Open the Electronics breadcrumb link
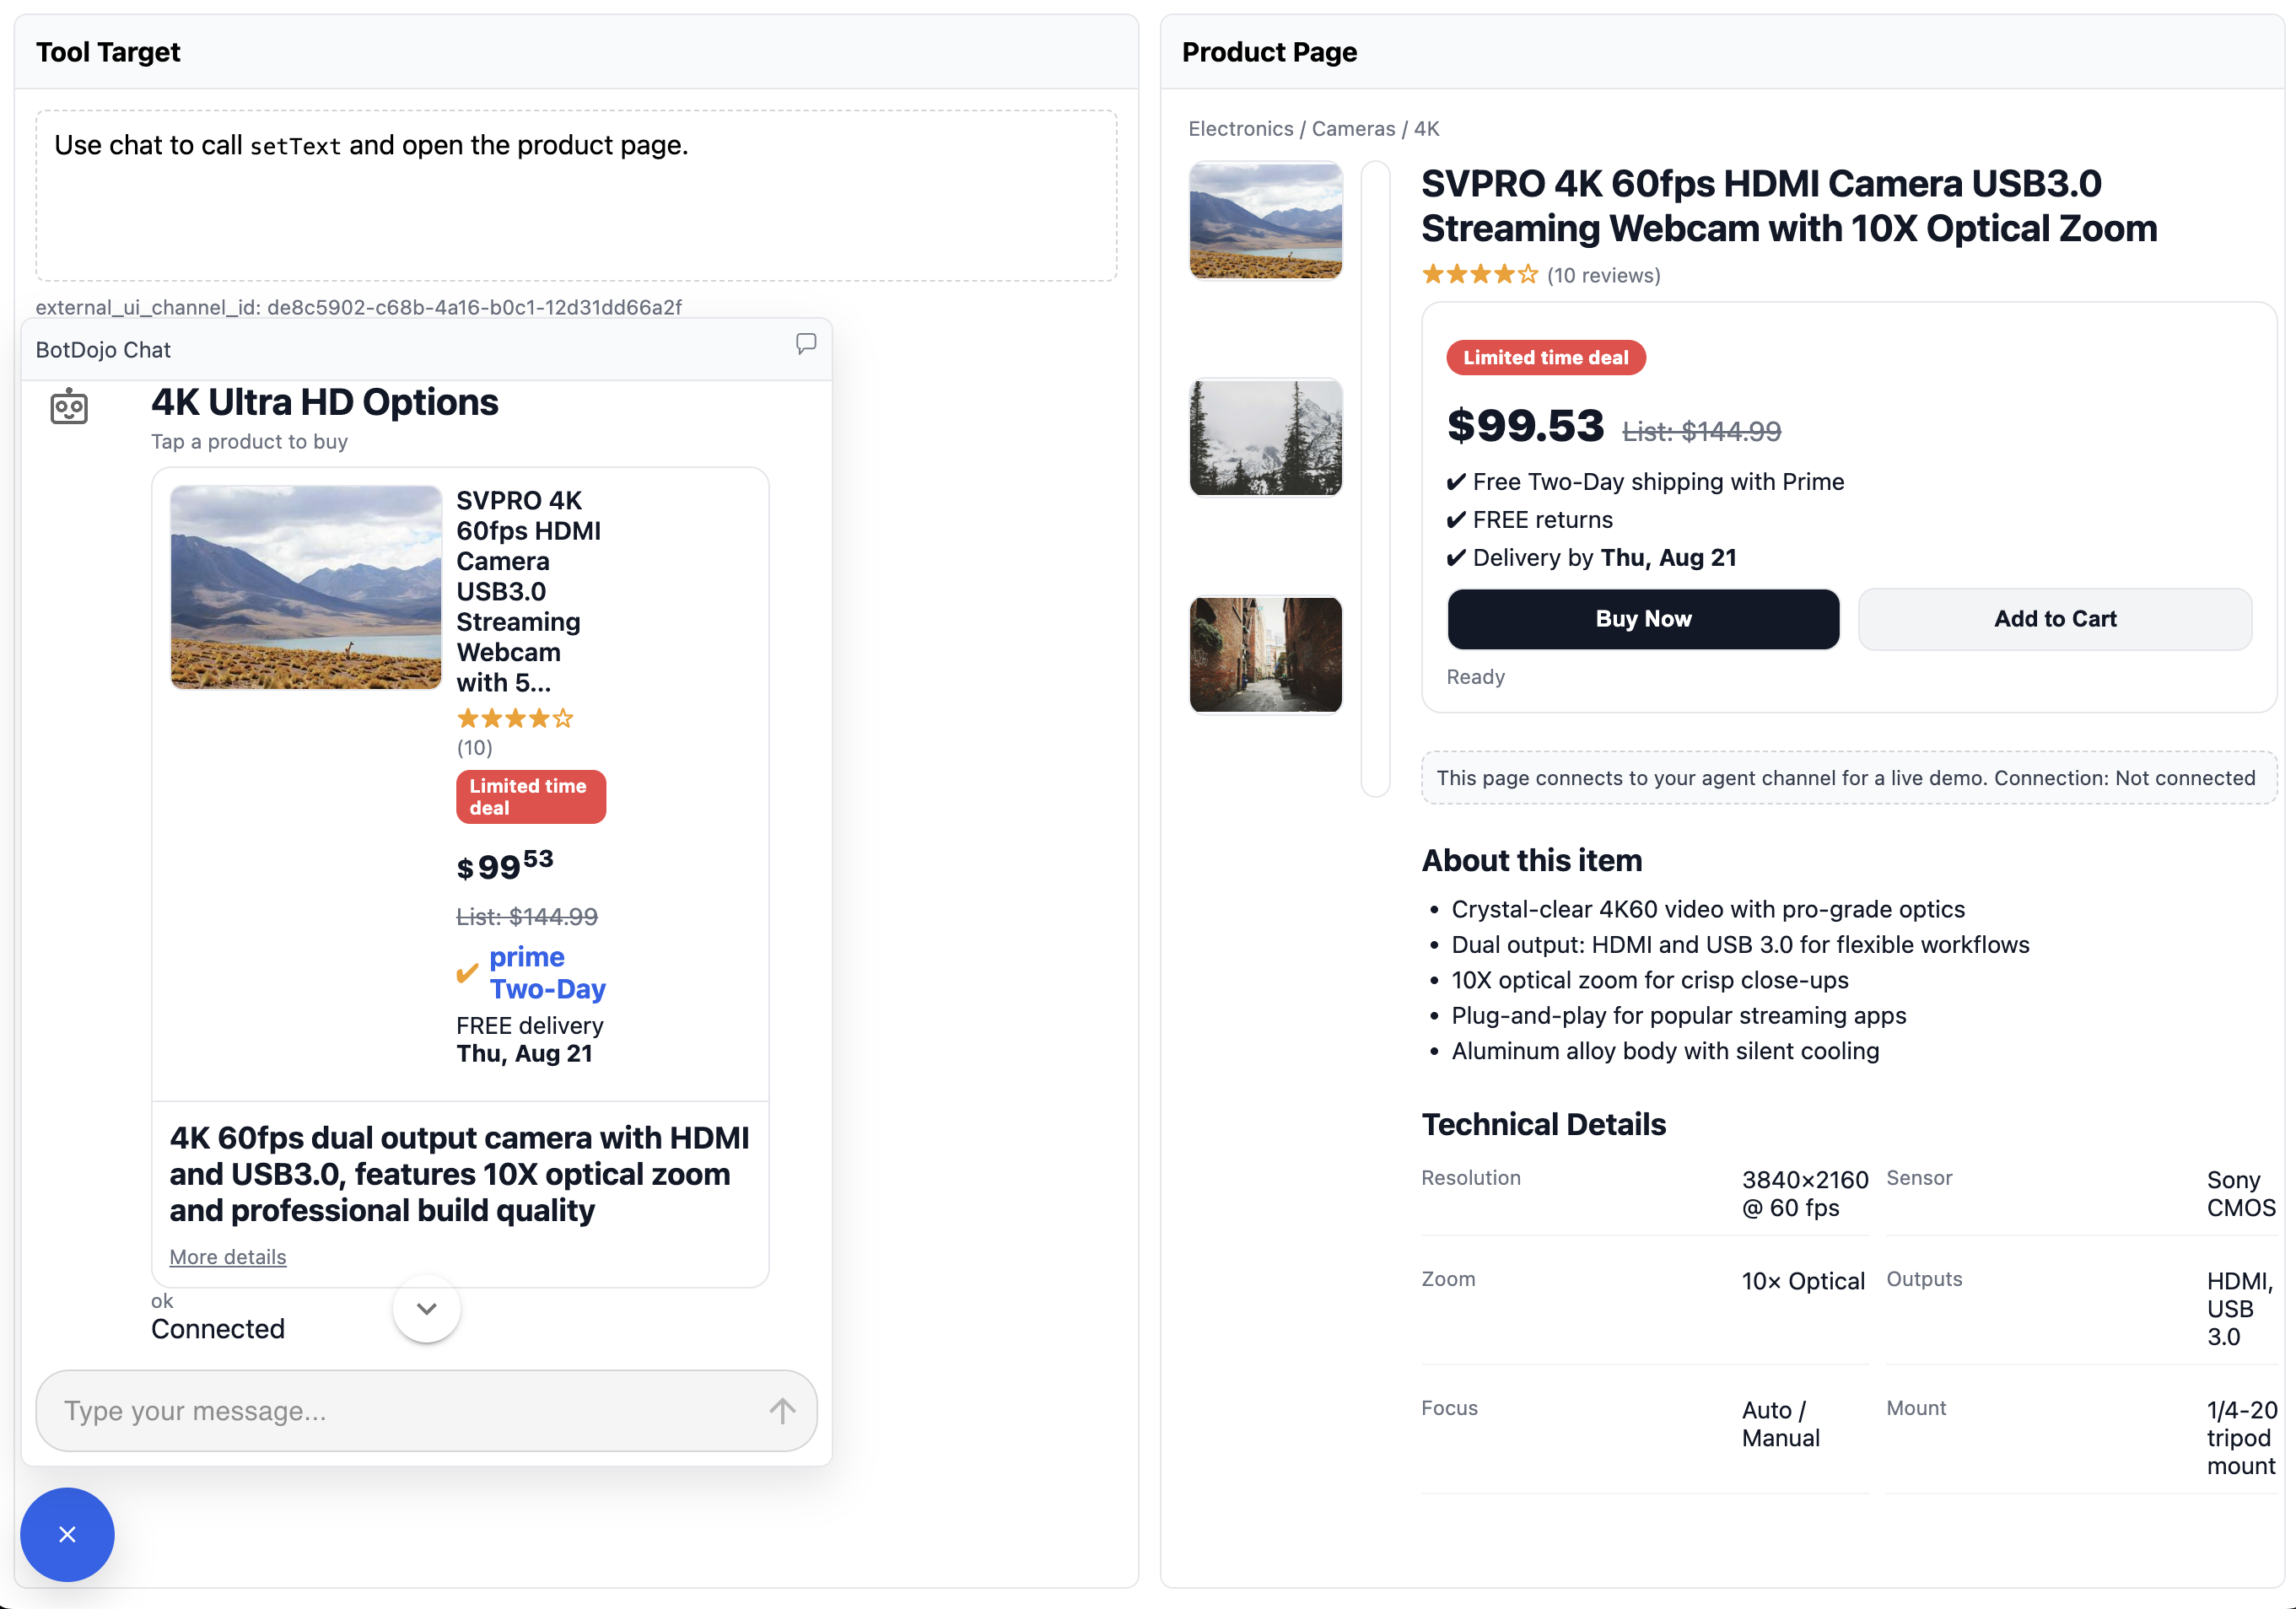Screen dimensions: 2296x1609 click(x=1240, y=129)
